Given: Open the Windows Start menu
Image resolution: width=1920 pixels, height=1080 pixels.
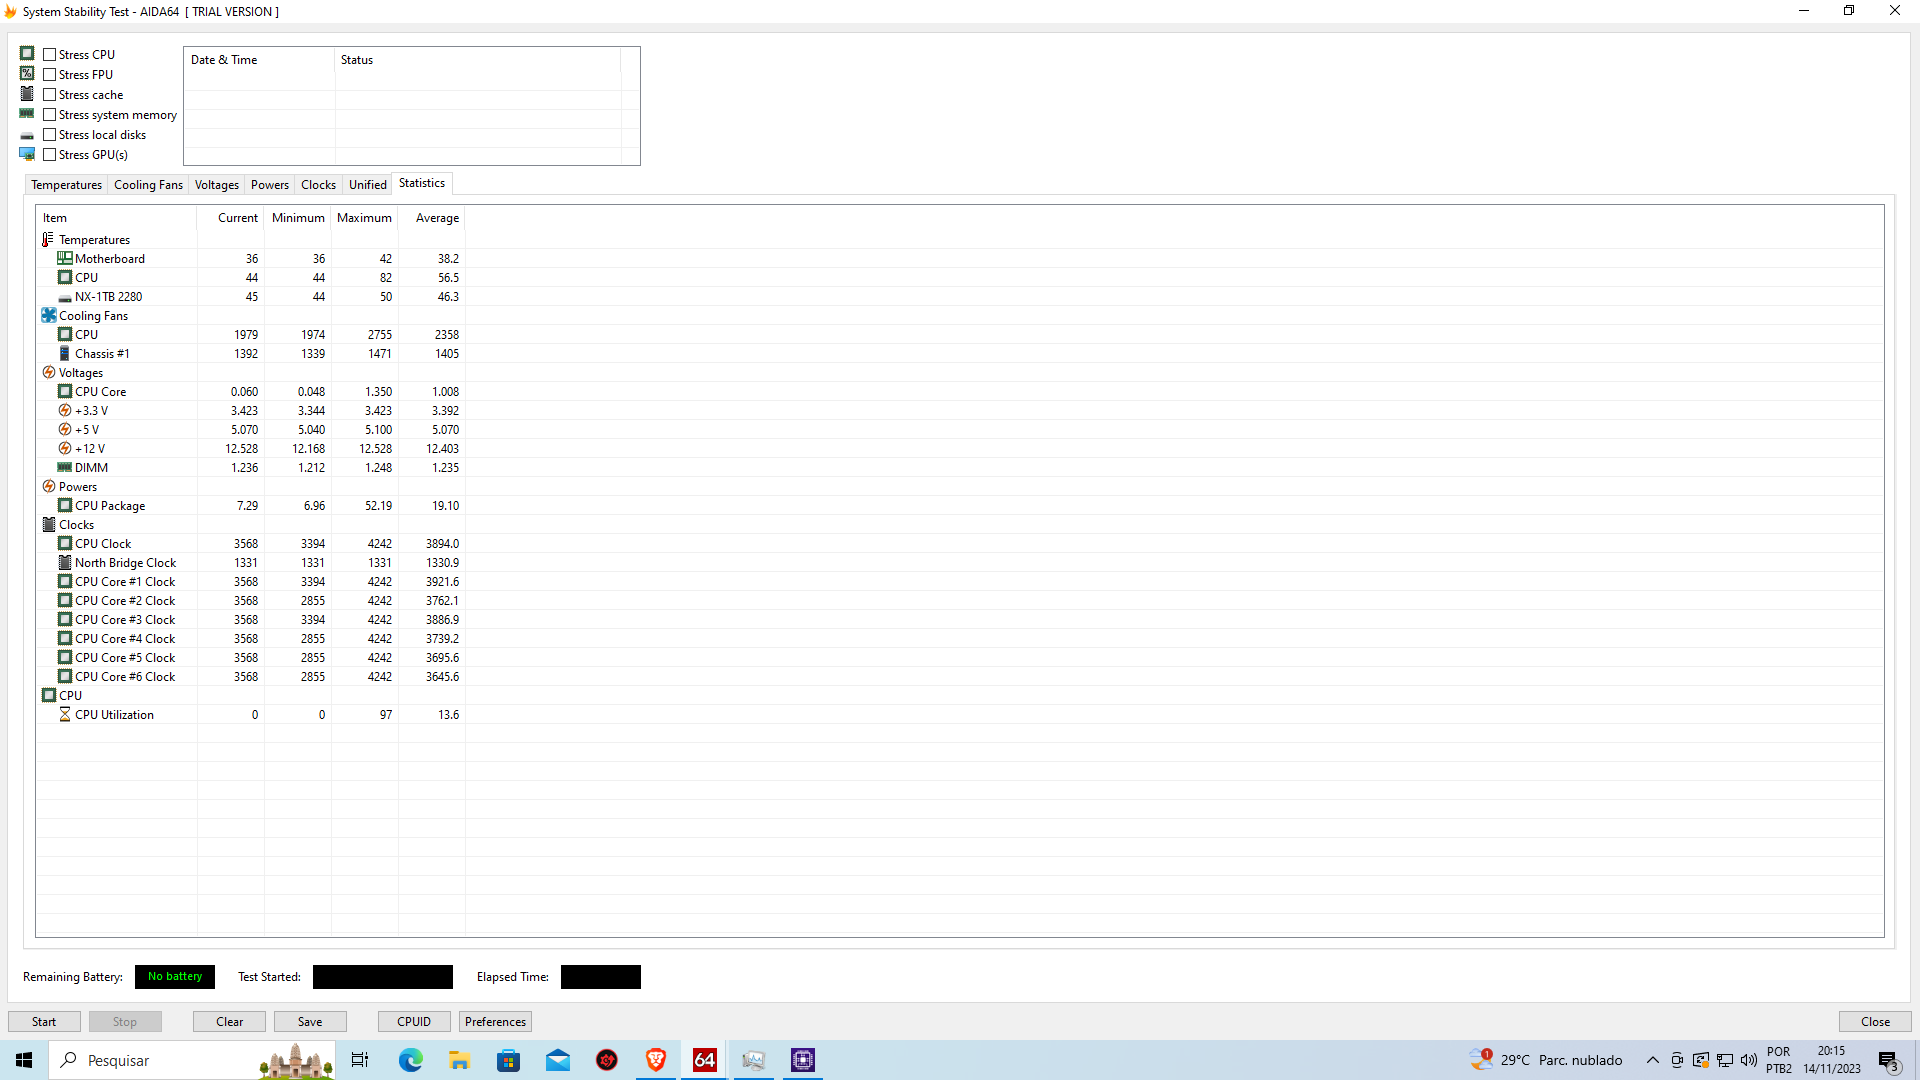Looking at the screenshot, I should tap(24, 1060).
